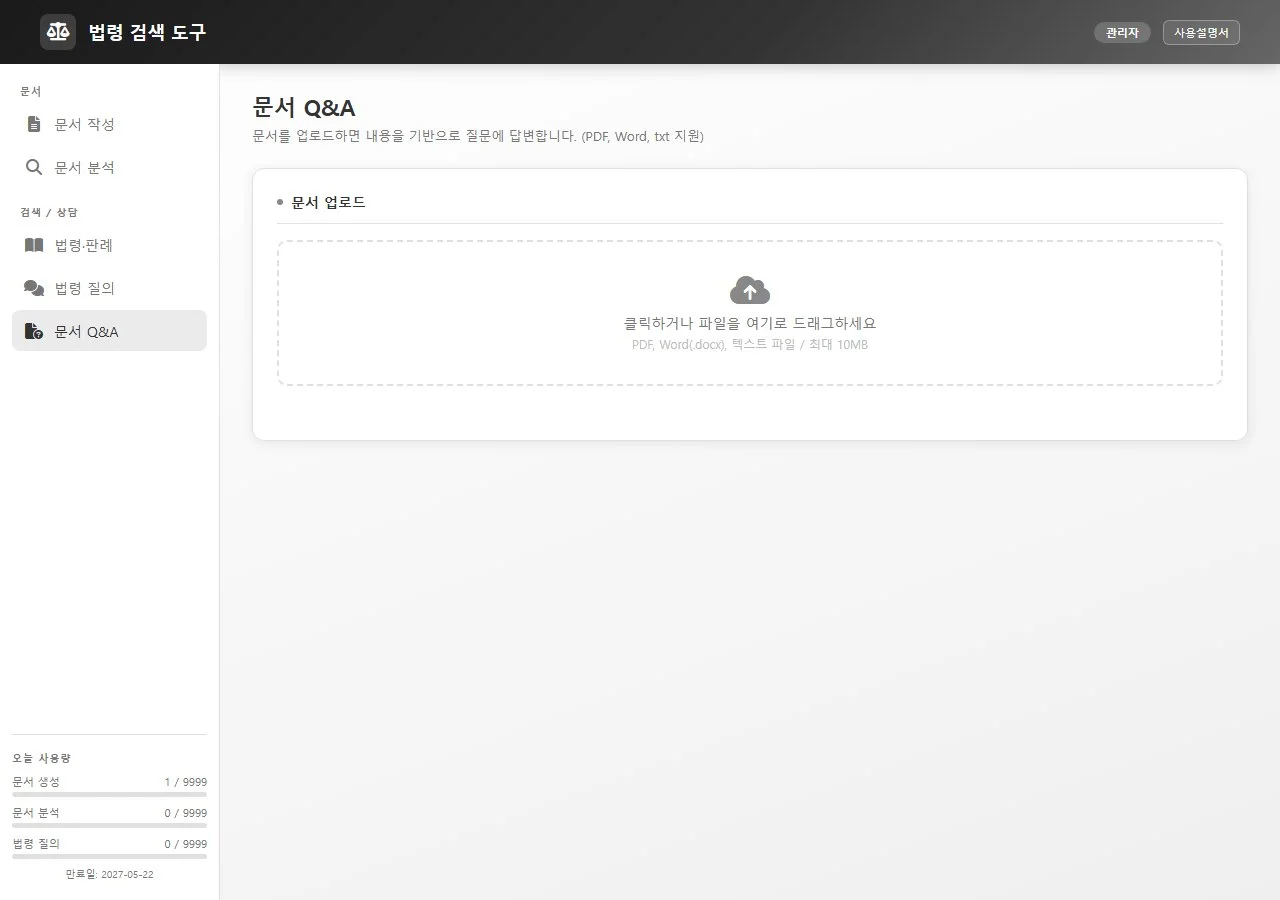Image resolution: width=1280 pixels, height=900 pixels.
Task: Click the document icon beside 문서 작성
Action: click(34, 124)
